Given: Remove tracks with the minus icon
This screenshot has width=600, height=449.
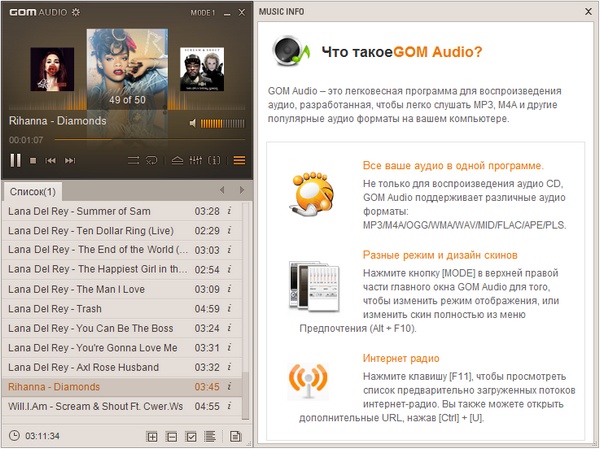Looking at the screenshot, I should [171, 436].
